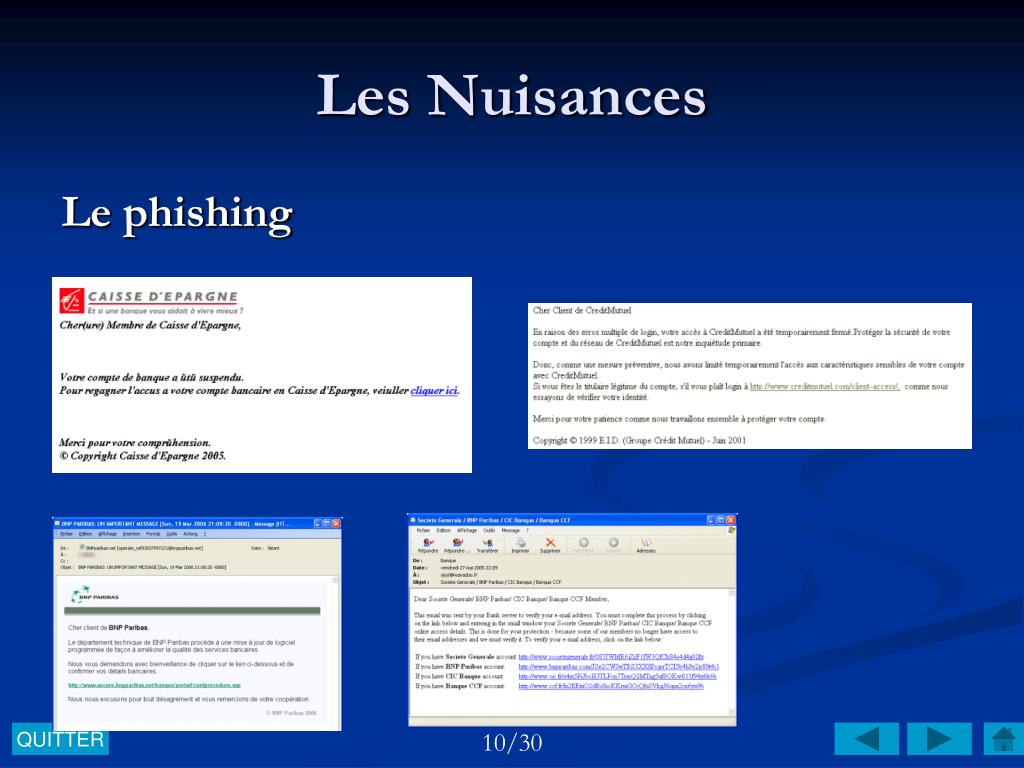
Task: Open the CIC Banque account verification link
Action: tap(617, 677)
